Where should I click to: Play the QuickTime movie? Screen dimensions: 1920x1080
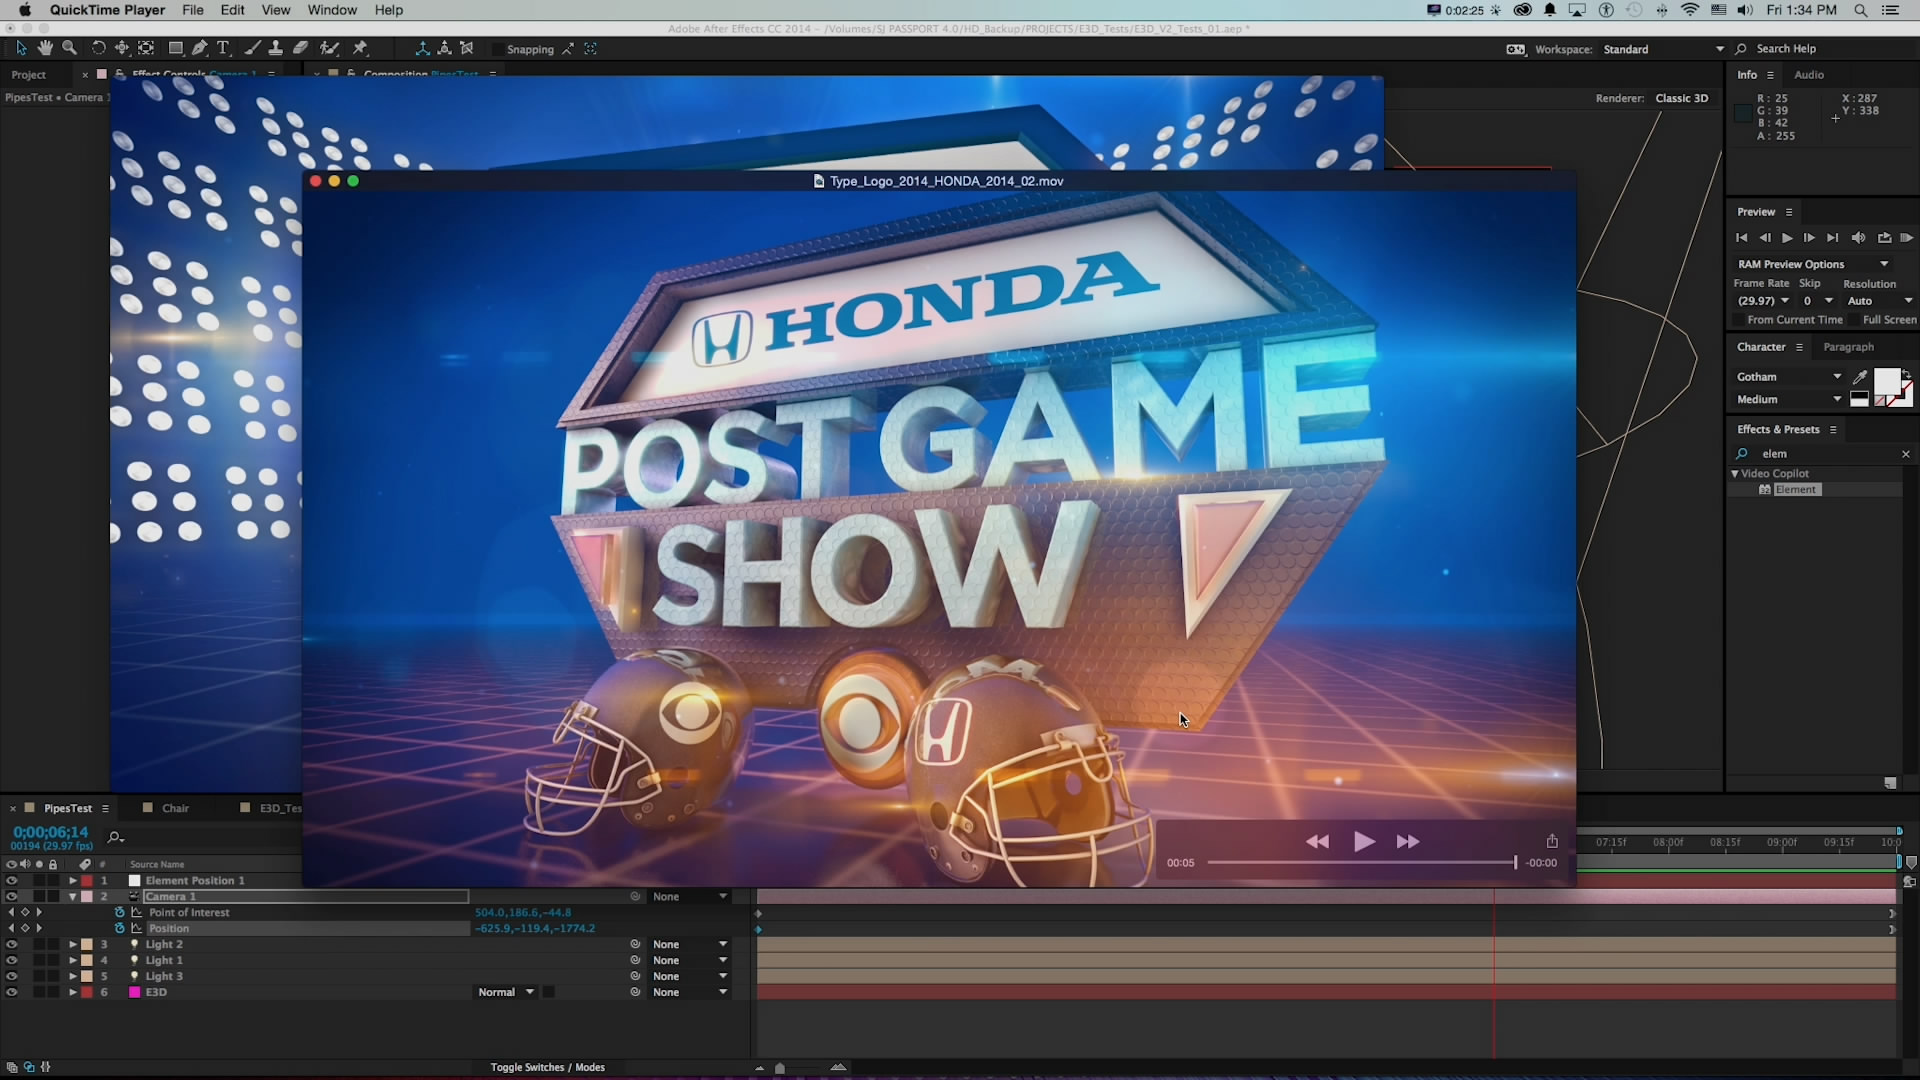pos(1364,842)
